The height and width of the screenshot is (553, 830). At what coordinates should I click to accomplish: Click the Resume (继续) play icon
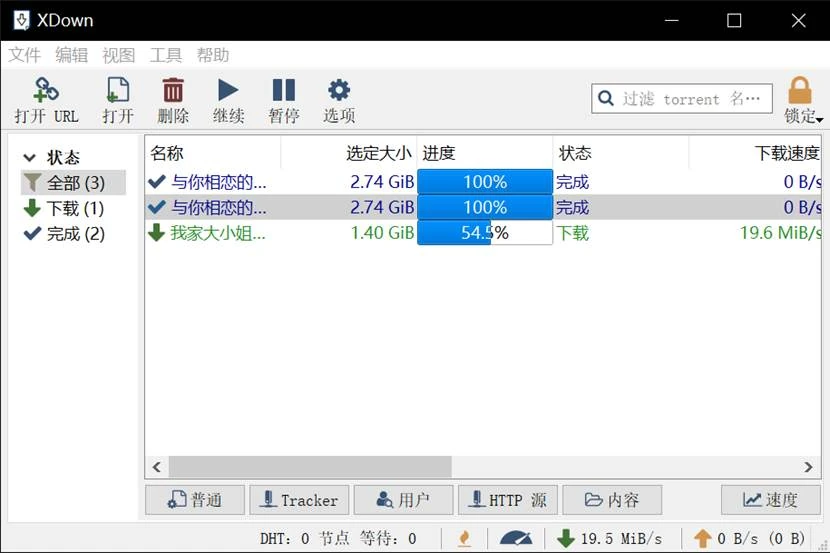pos(228,90)
